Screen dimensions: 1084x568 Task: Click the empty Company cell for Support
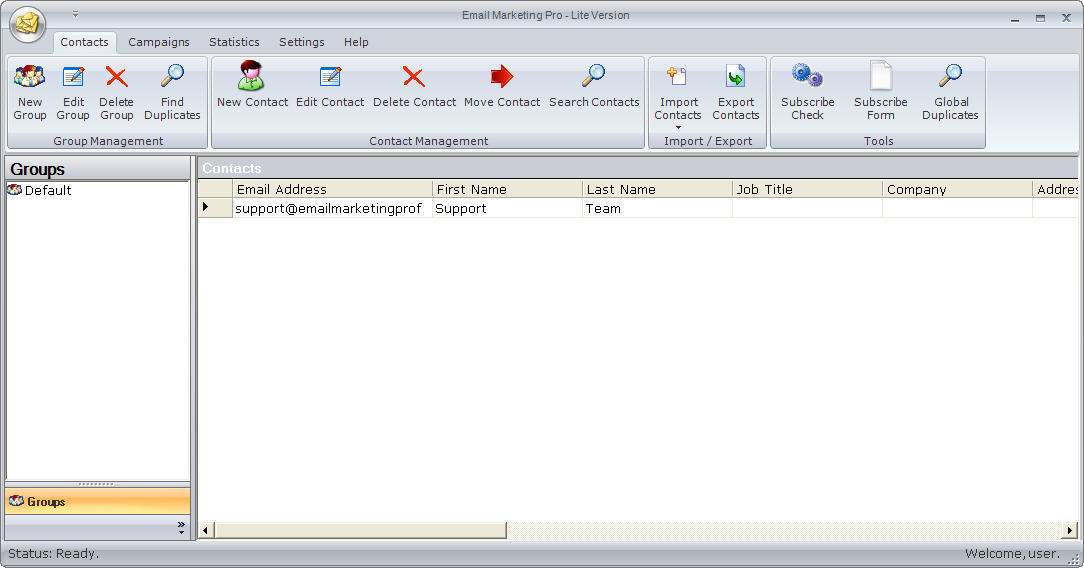click(957, 208)
